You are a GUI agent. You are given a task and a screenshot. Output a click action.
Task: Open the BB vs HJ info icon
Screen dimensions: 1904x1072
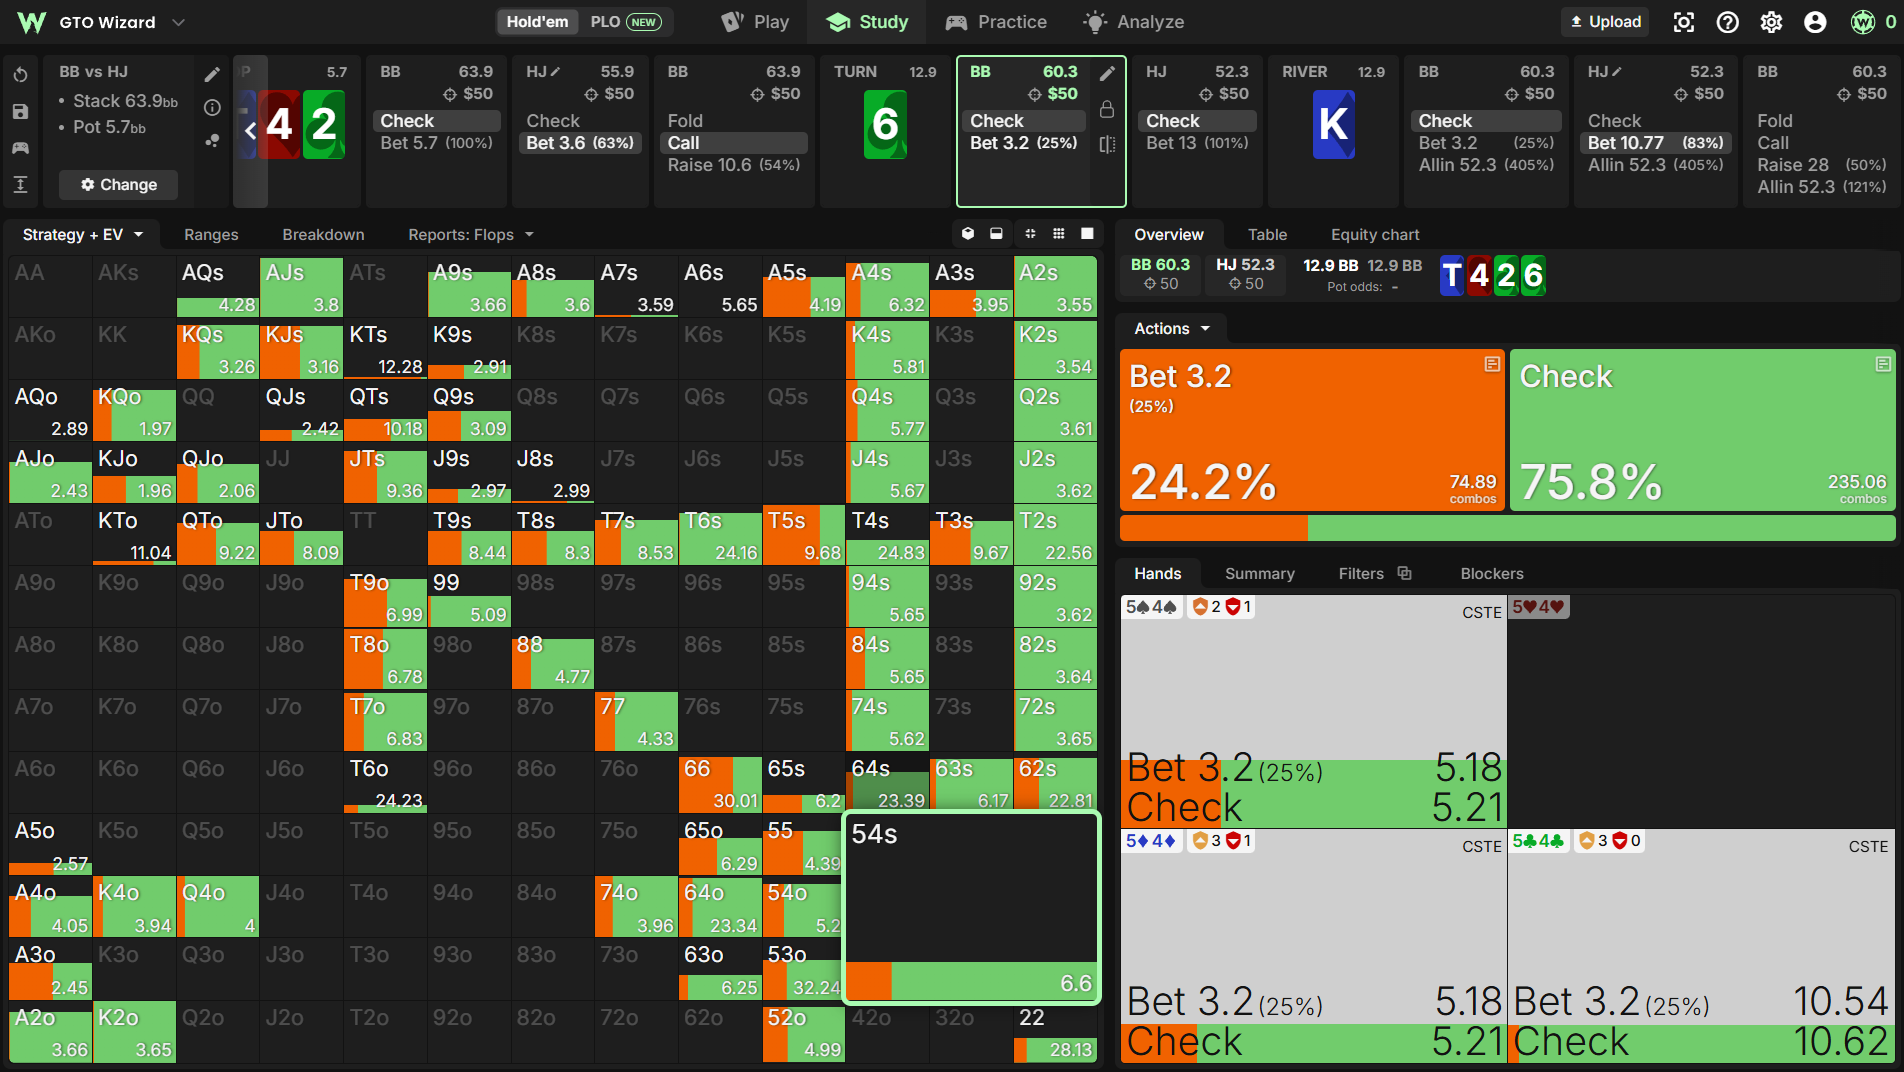point(212,107)
